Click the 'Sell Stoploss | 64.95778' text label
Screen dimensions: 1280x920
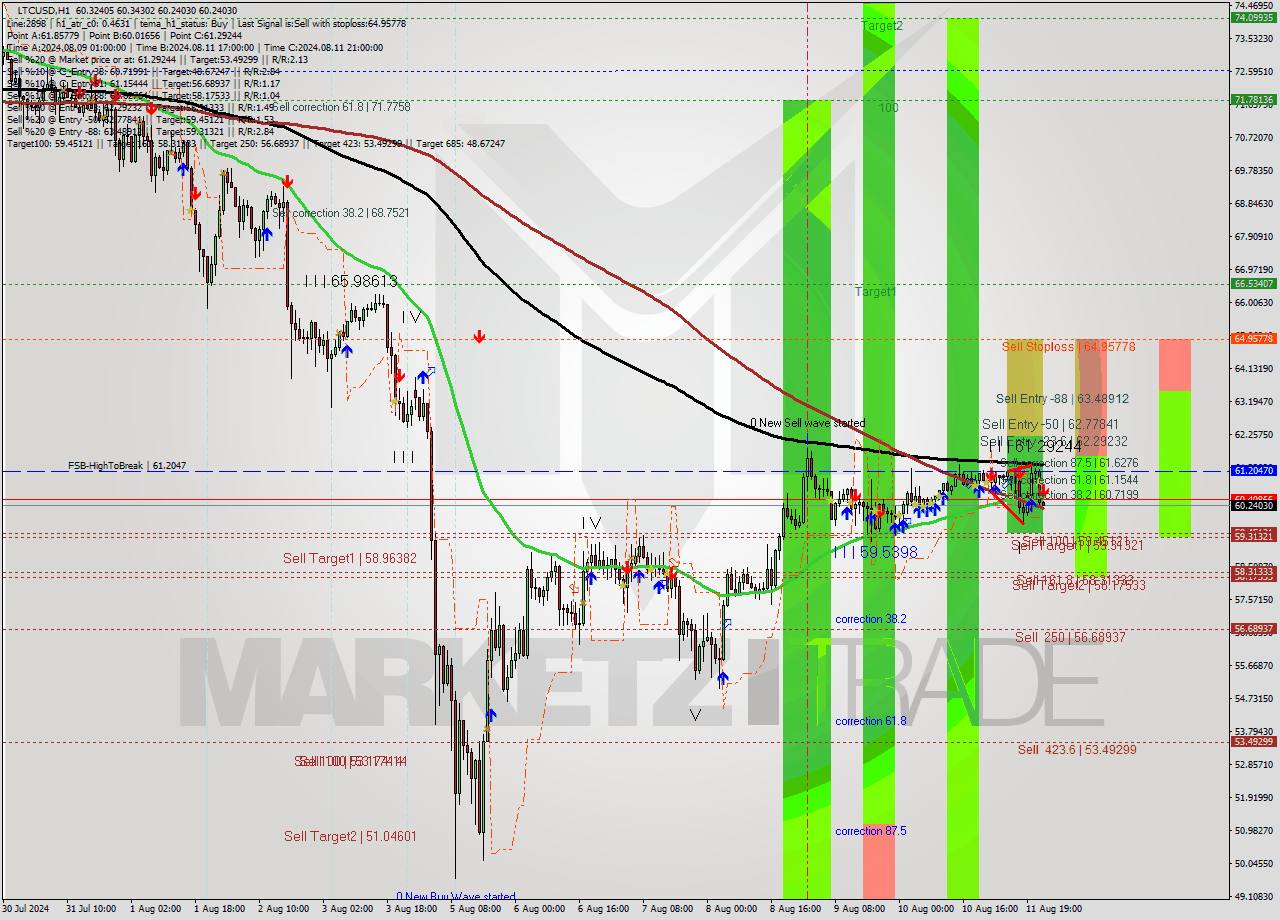pyautogui.click(x=1069, y=347)
